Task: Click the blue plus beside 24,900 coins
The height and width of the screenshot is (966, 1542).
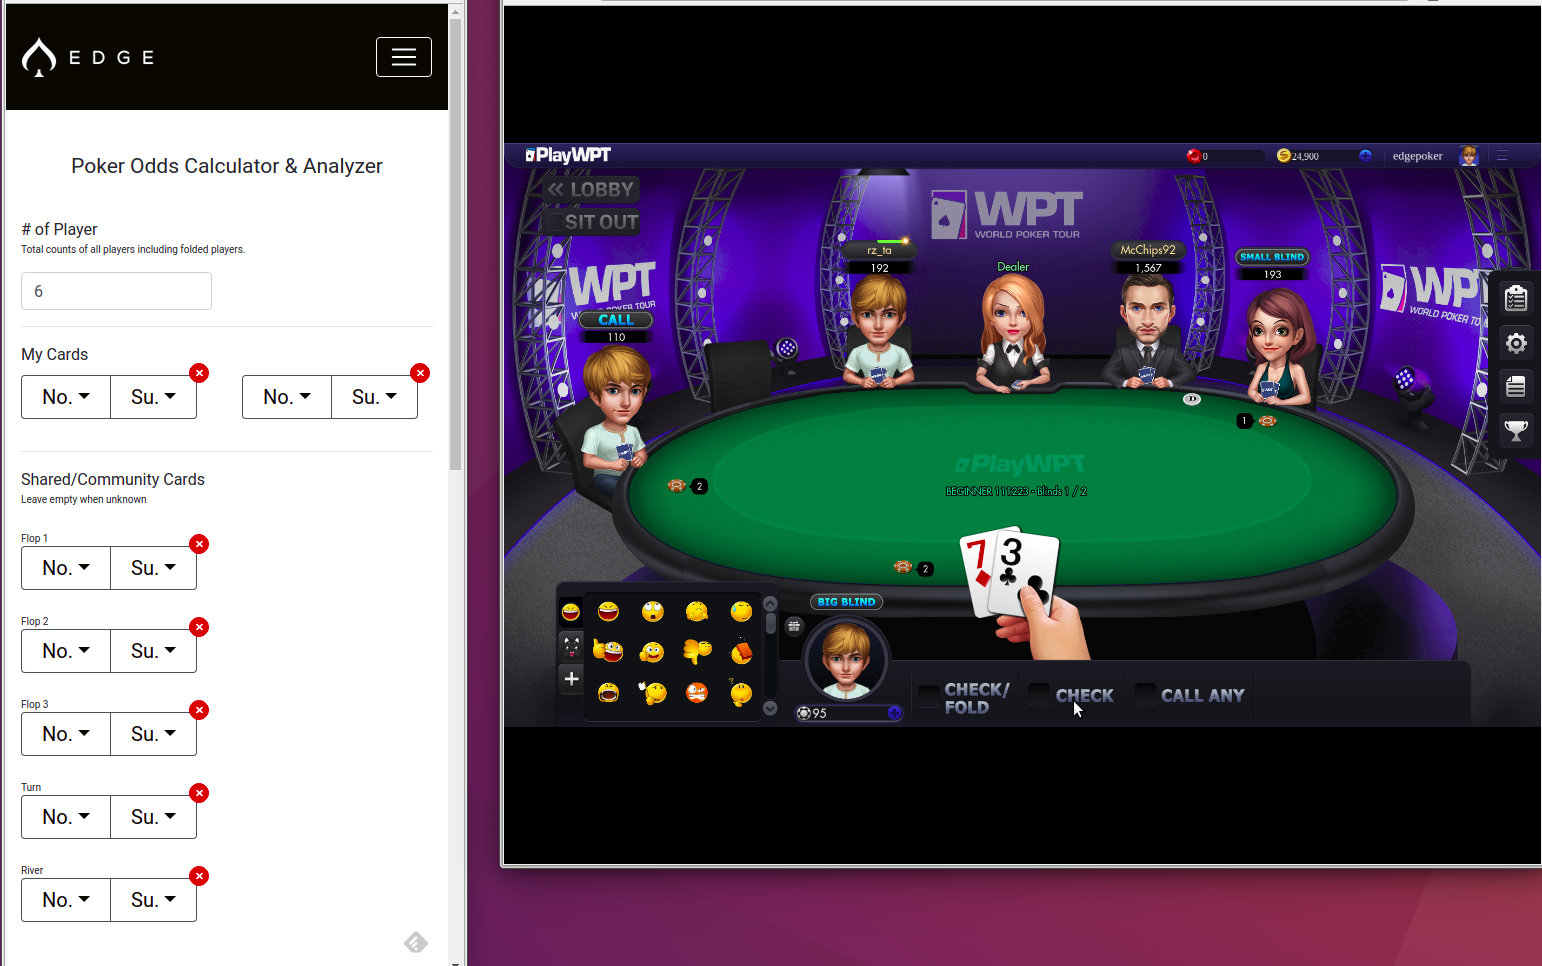Action: click(x=1365, y=155)
